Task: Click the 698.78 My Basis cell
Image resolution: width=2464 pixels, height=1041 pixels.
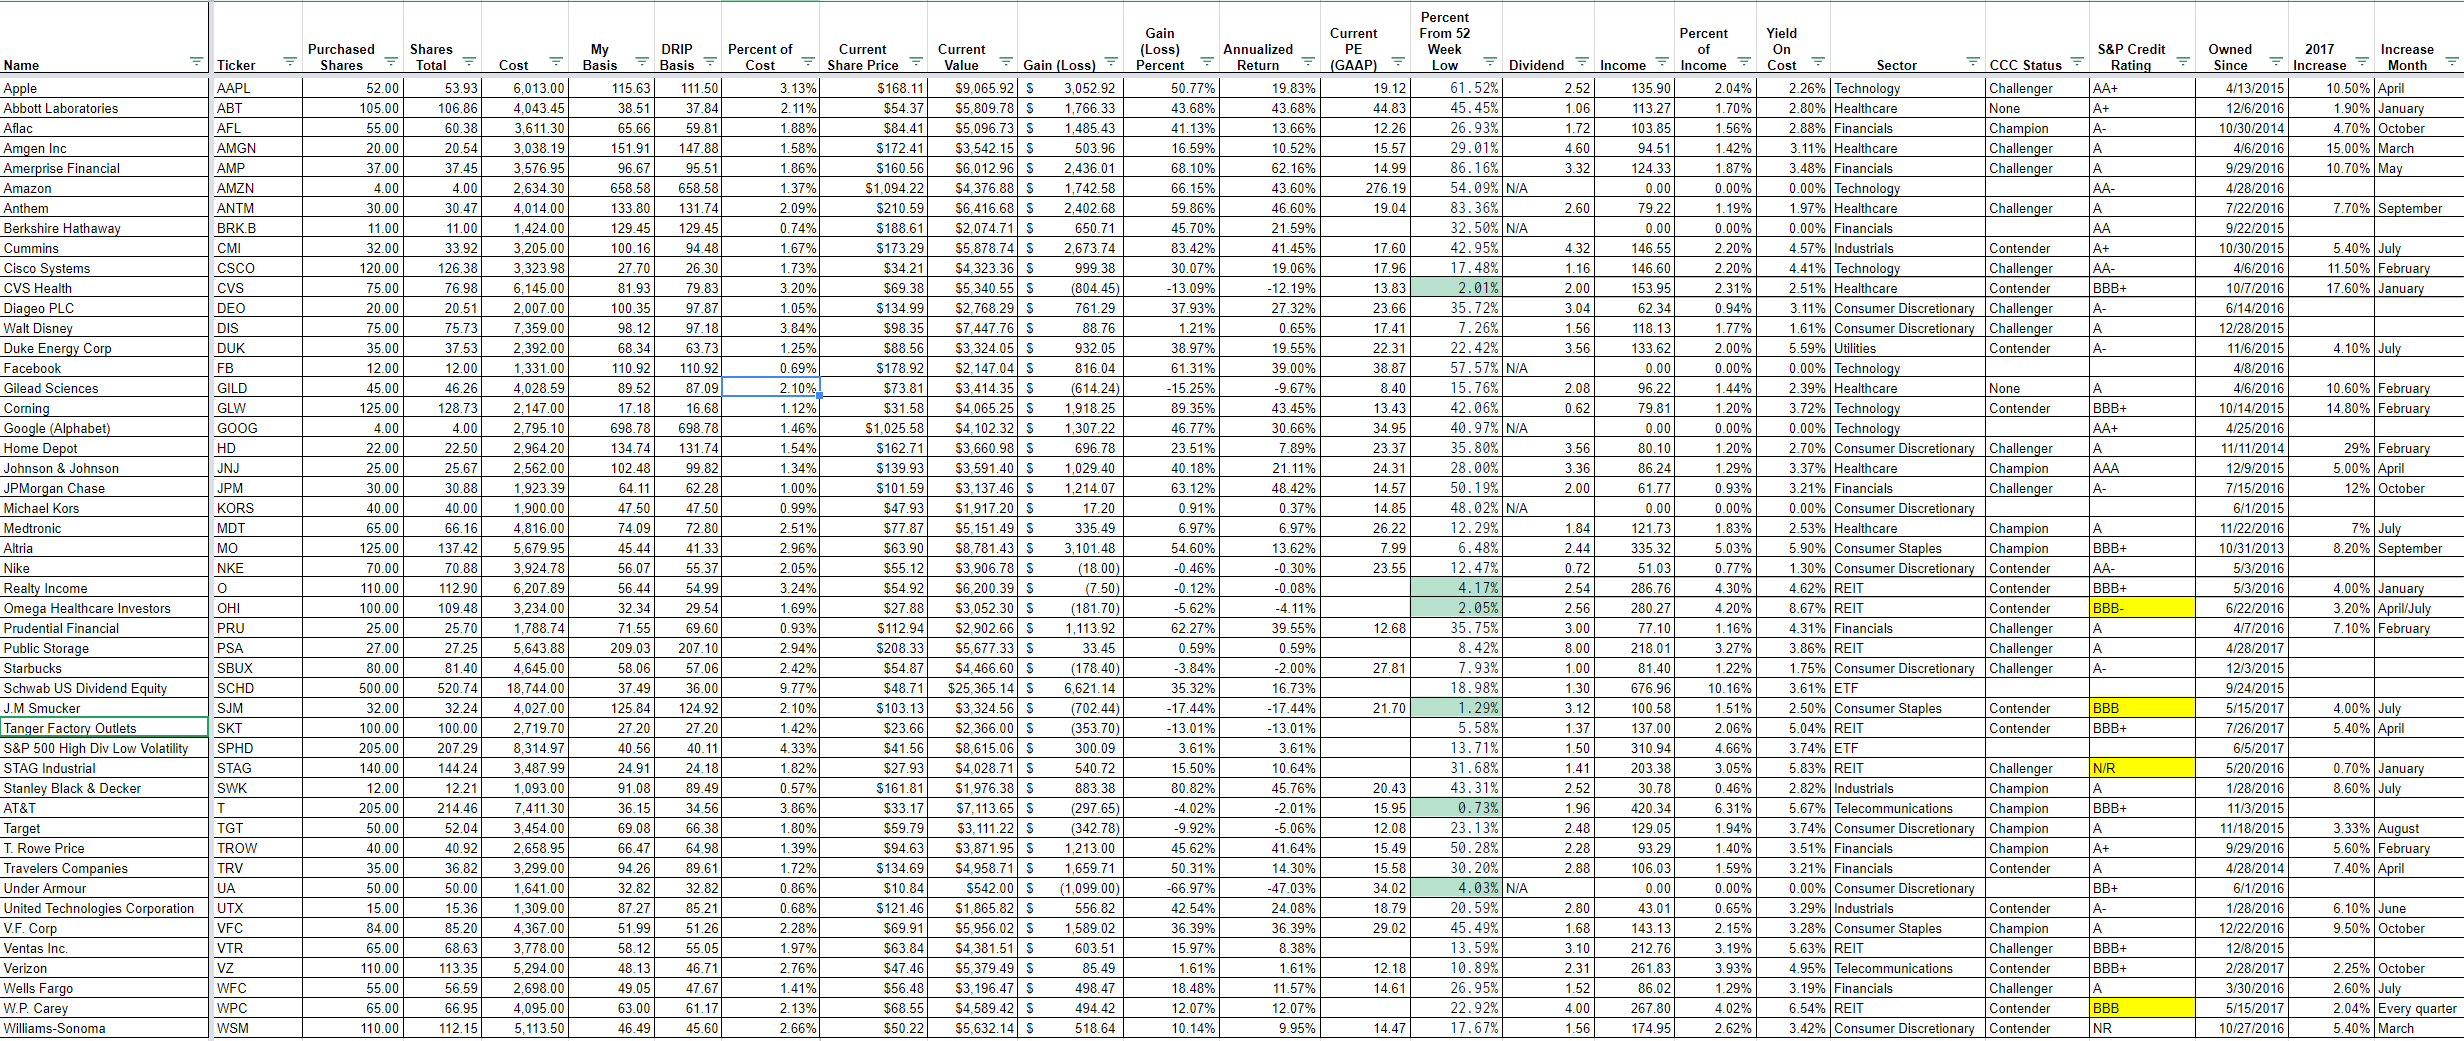Action: 613,428
